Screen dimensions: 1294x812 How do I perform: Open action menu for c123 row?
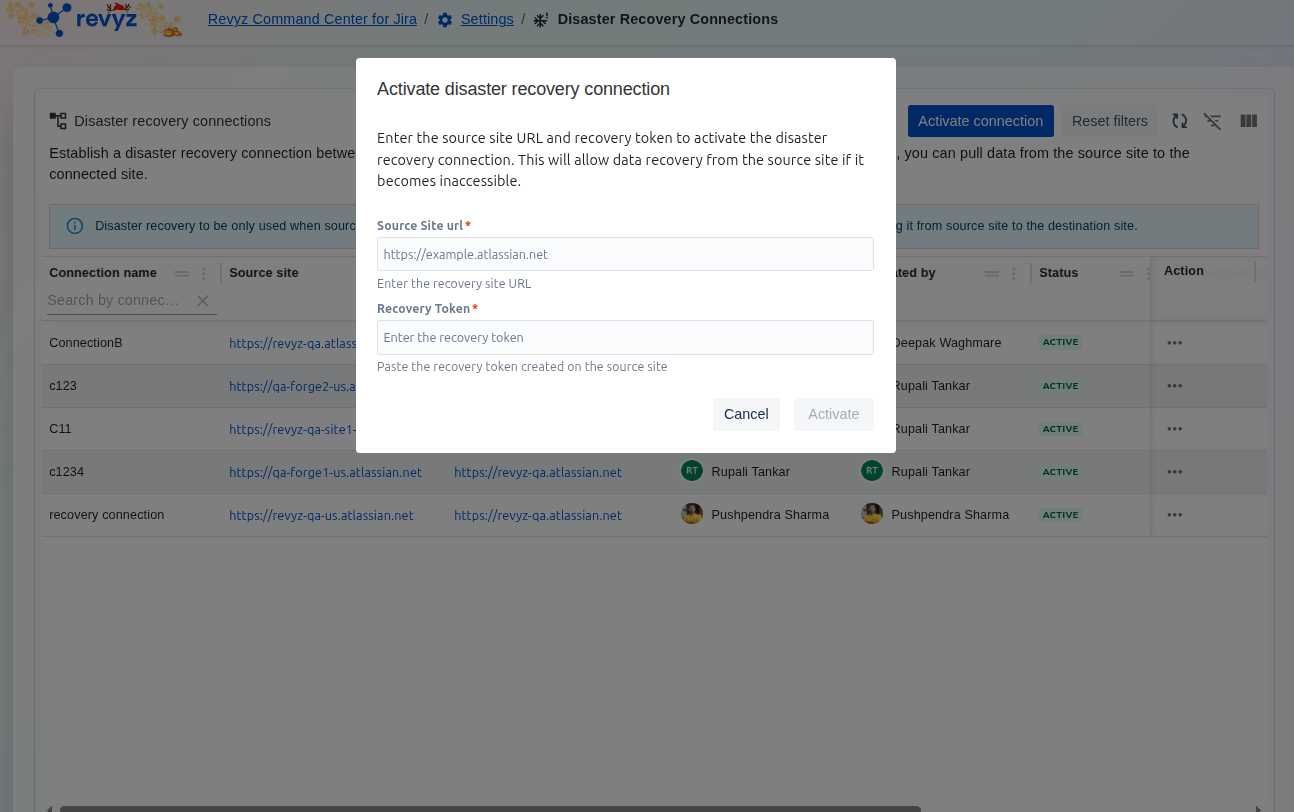coord(1174,386)
